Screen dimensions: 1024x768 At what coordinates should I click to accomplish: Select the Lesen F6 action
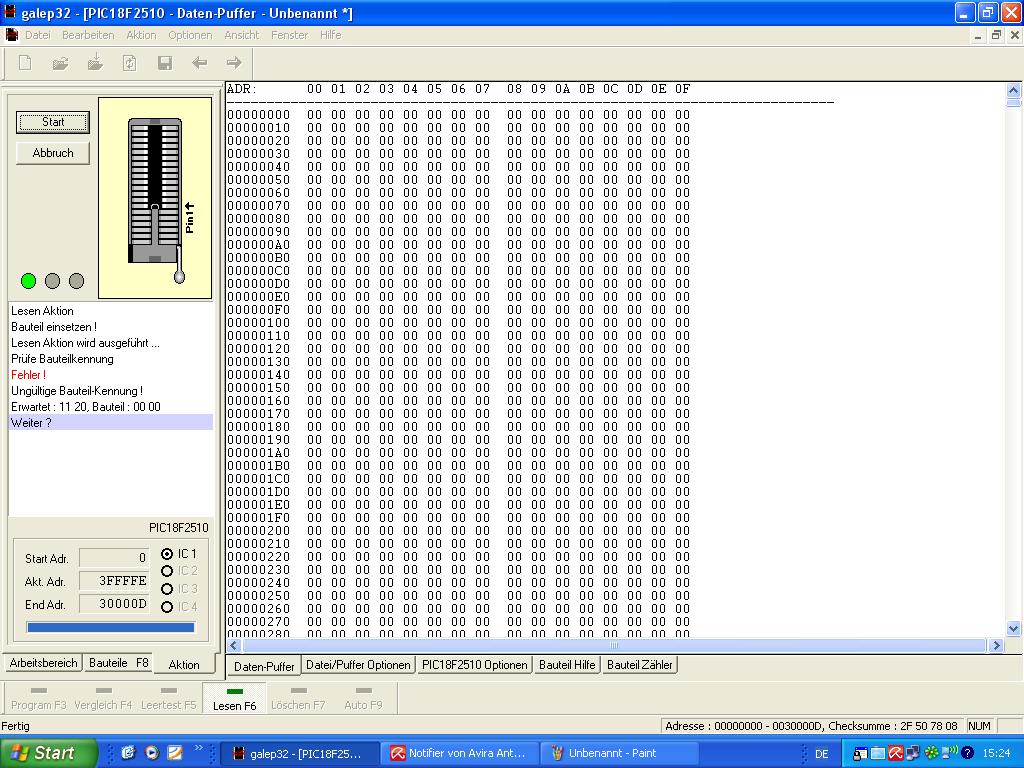click(x=234, y=699)
